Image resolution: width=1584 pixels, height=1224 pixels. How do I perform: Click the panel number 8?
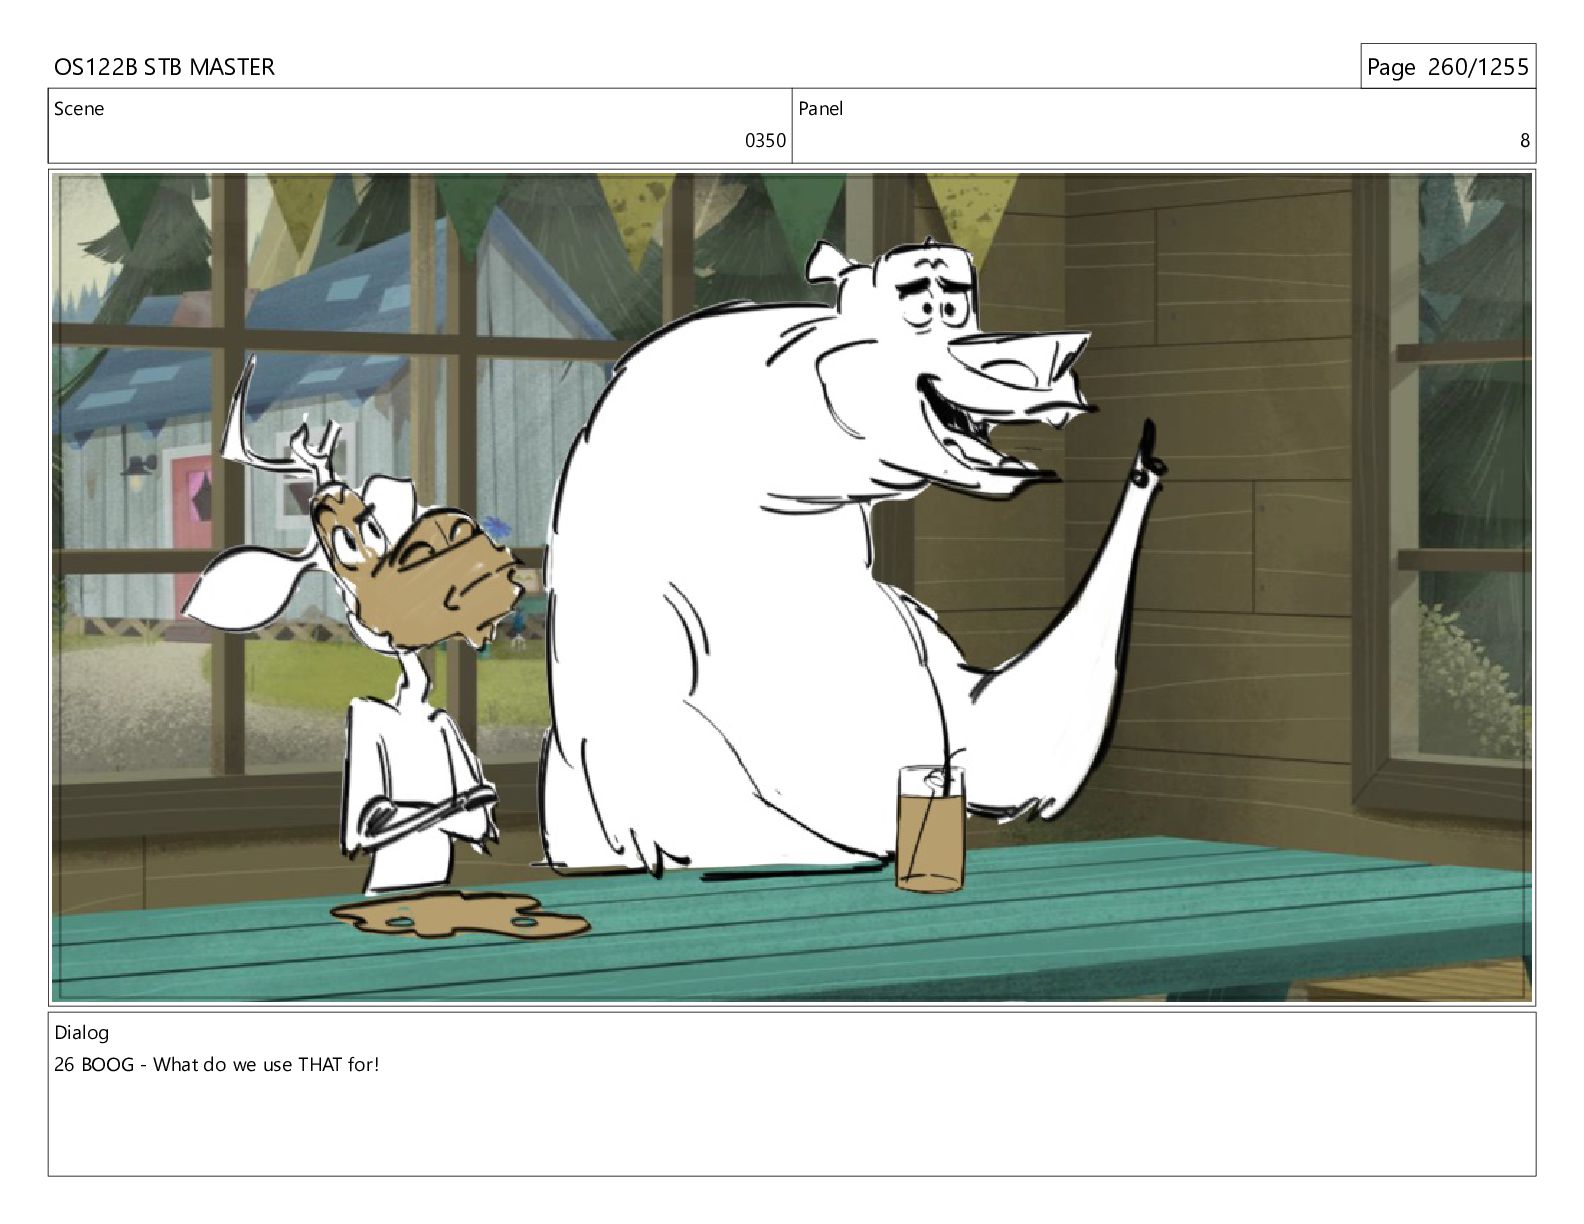pos(1525,141)
